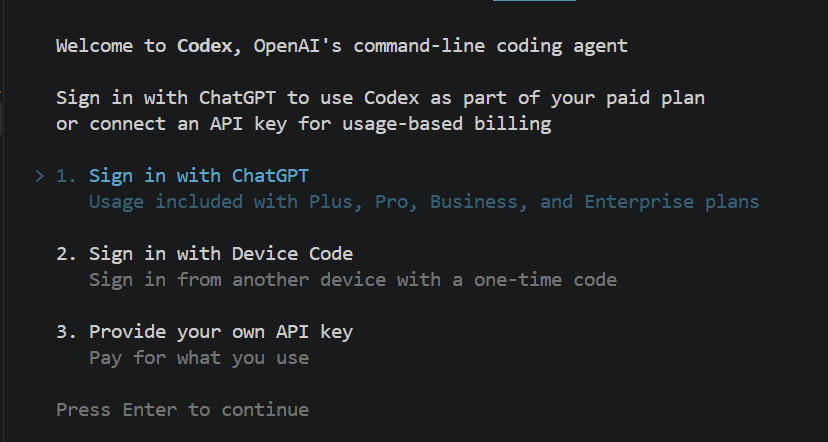Pick "Provide your own API key" option
Image resolution: width=828 pixels, height=442 pixels.
220,332
